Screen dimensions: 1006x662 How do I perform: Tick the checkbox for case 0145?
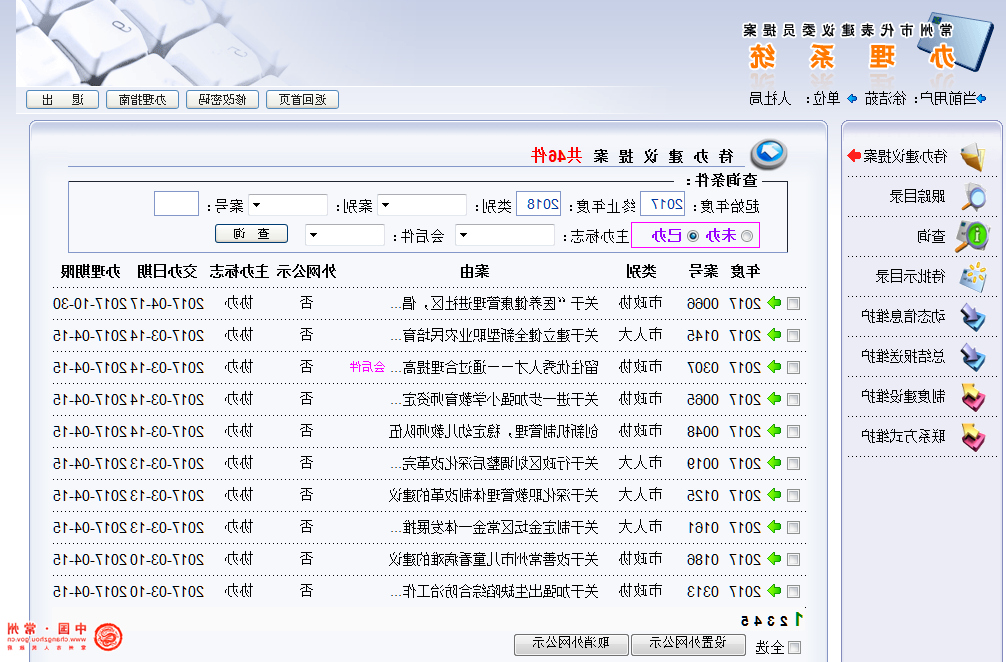pos(794,335)
